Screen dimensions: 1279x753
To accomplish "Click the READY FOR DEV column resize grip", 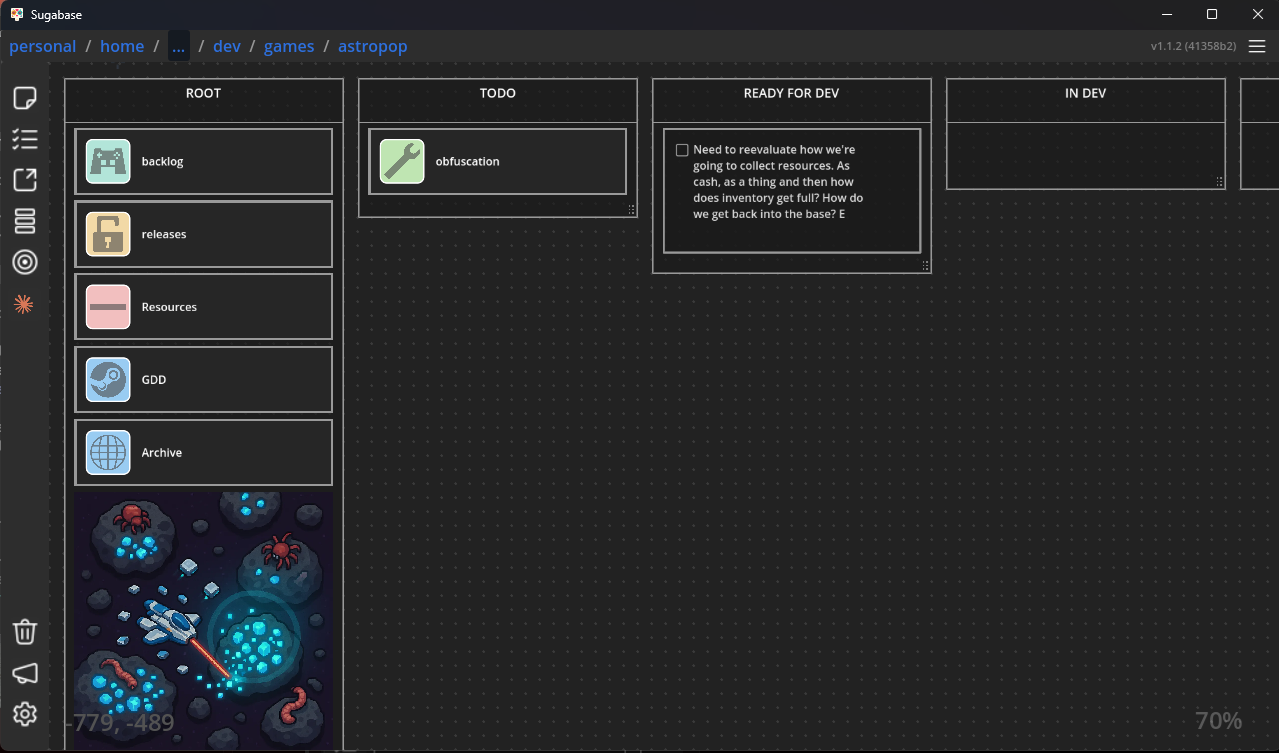I will [x=925, y=266].
